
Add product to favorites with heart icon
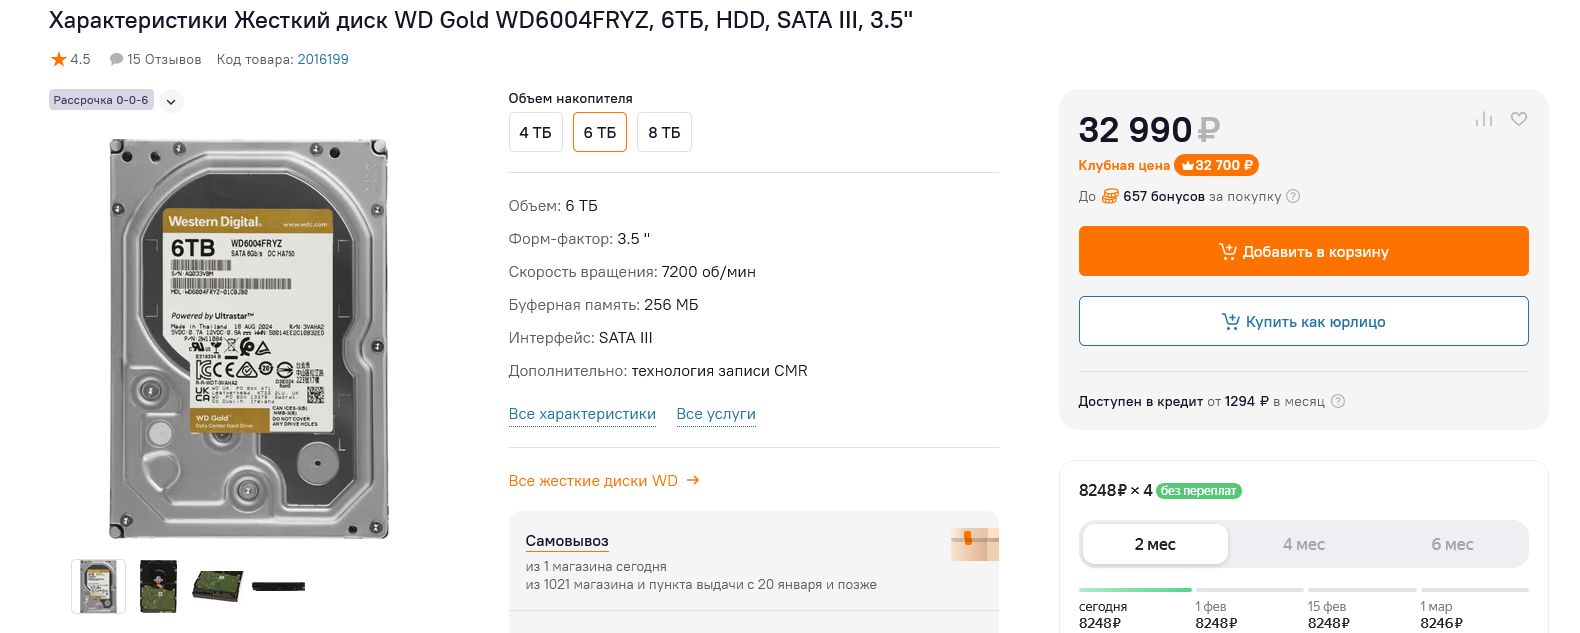pos(1519,119)
